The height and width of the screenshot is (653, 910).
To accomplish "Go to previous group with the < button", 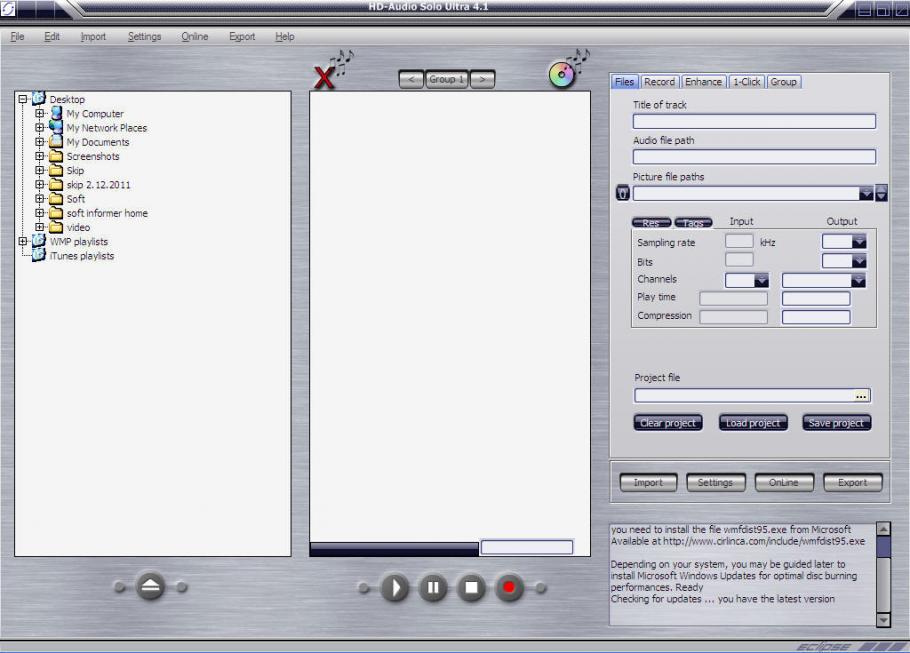I will (x=411, y=80).
